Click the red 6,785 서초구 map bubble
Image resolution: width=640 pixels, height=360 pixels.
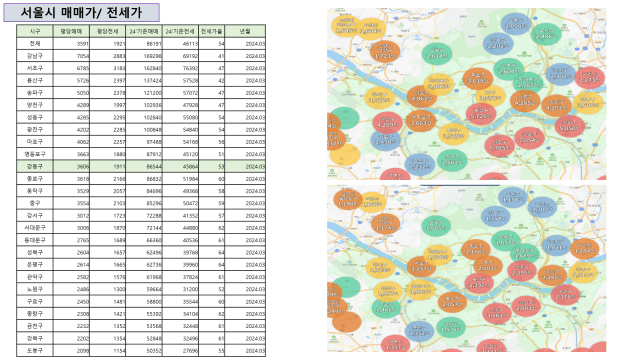coord(499,145)
